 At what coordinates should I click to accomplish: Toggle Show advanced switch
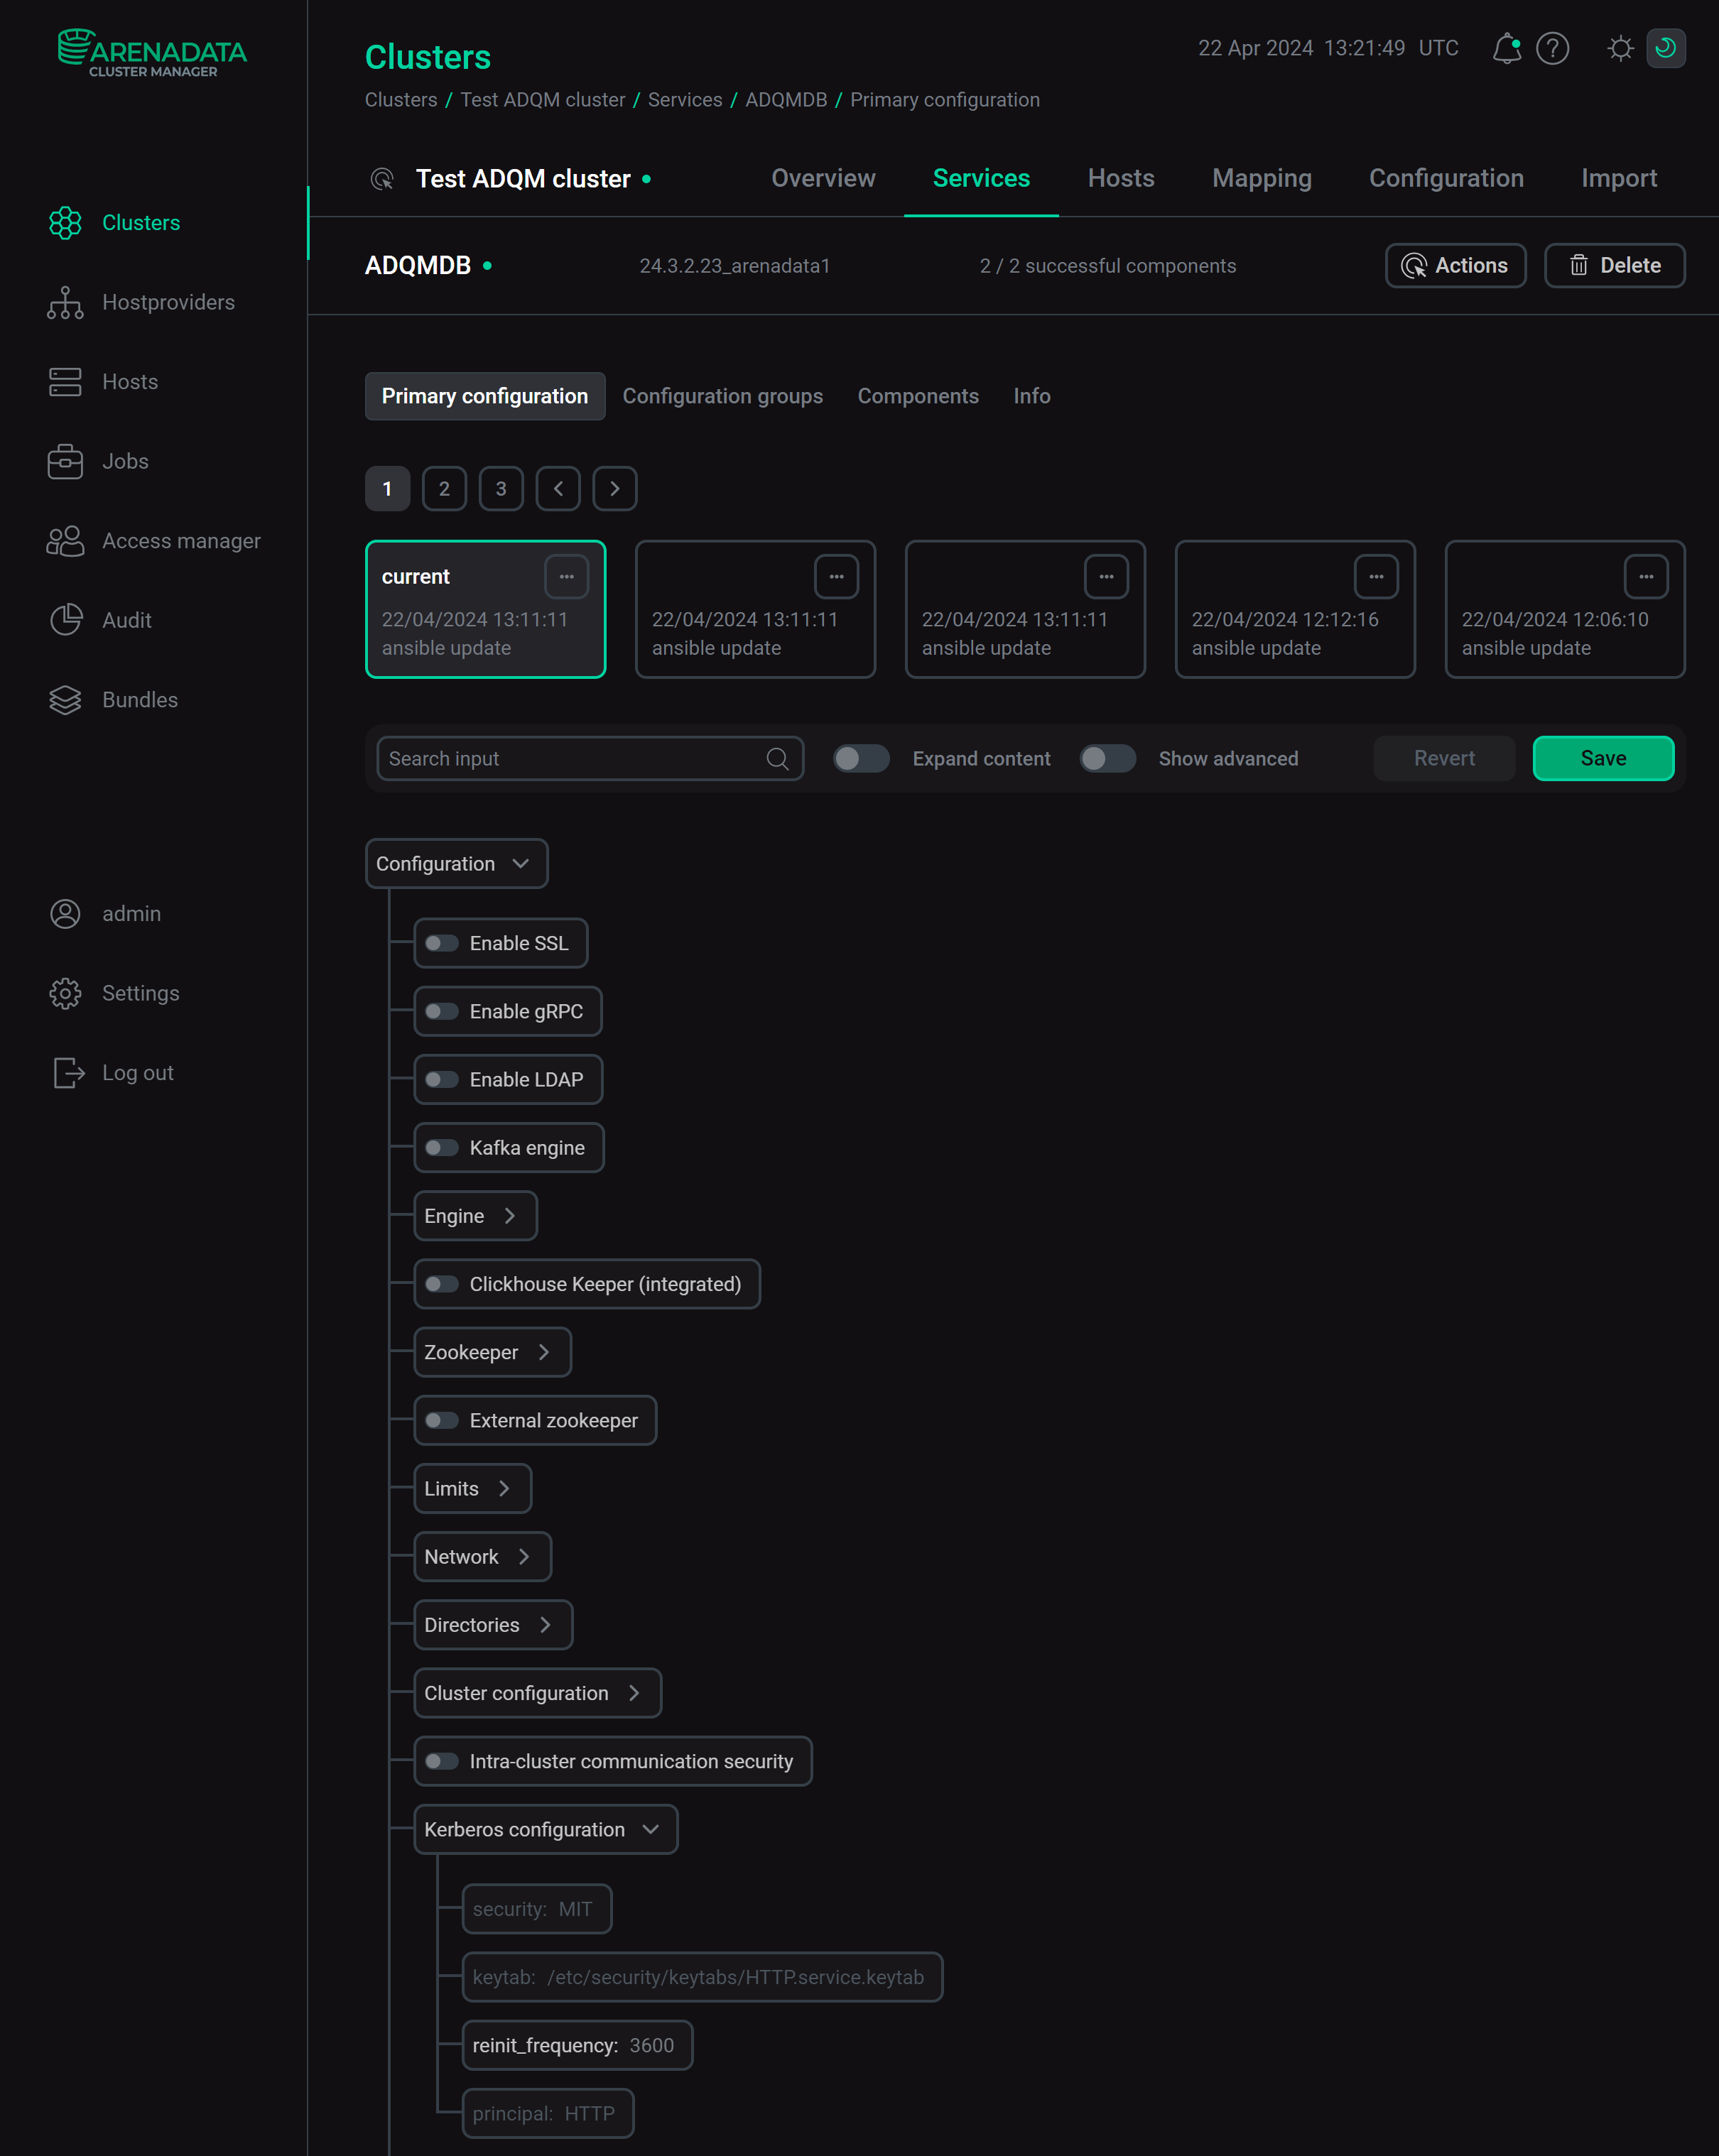[x=1107, y=759]
